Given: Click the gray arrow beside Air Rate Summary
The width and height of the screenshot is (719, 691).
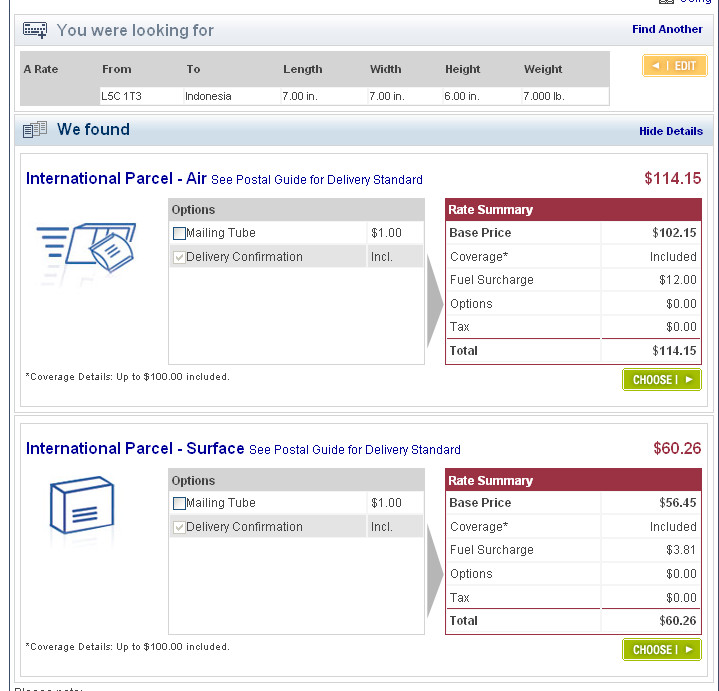Looking at the screenshot, I should pos(435,303).
